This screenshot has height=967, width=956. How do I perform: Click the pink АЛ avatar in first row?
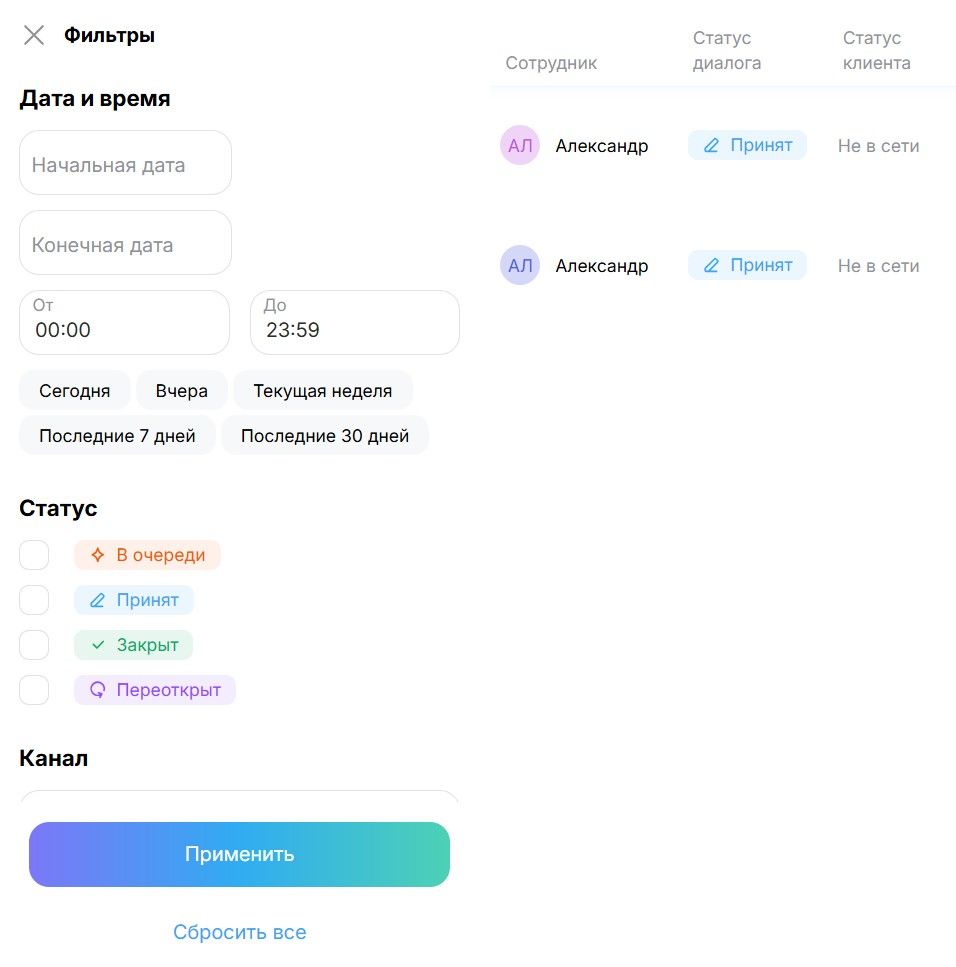tap(520, 146)
